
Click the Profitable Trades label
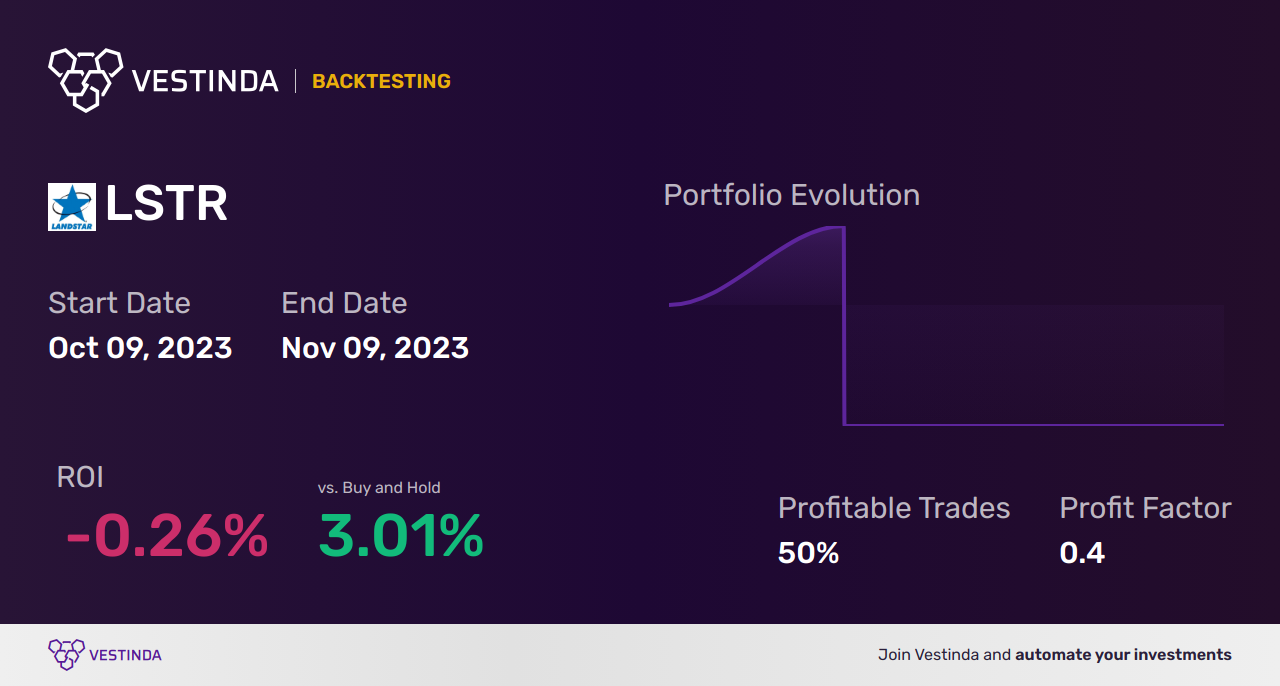click(x=894, y=508)
